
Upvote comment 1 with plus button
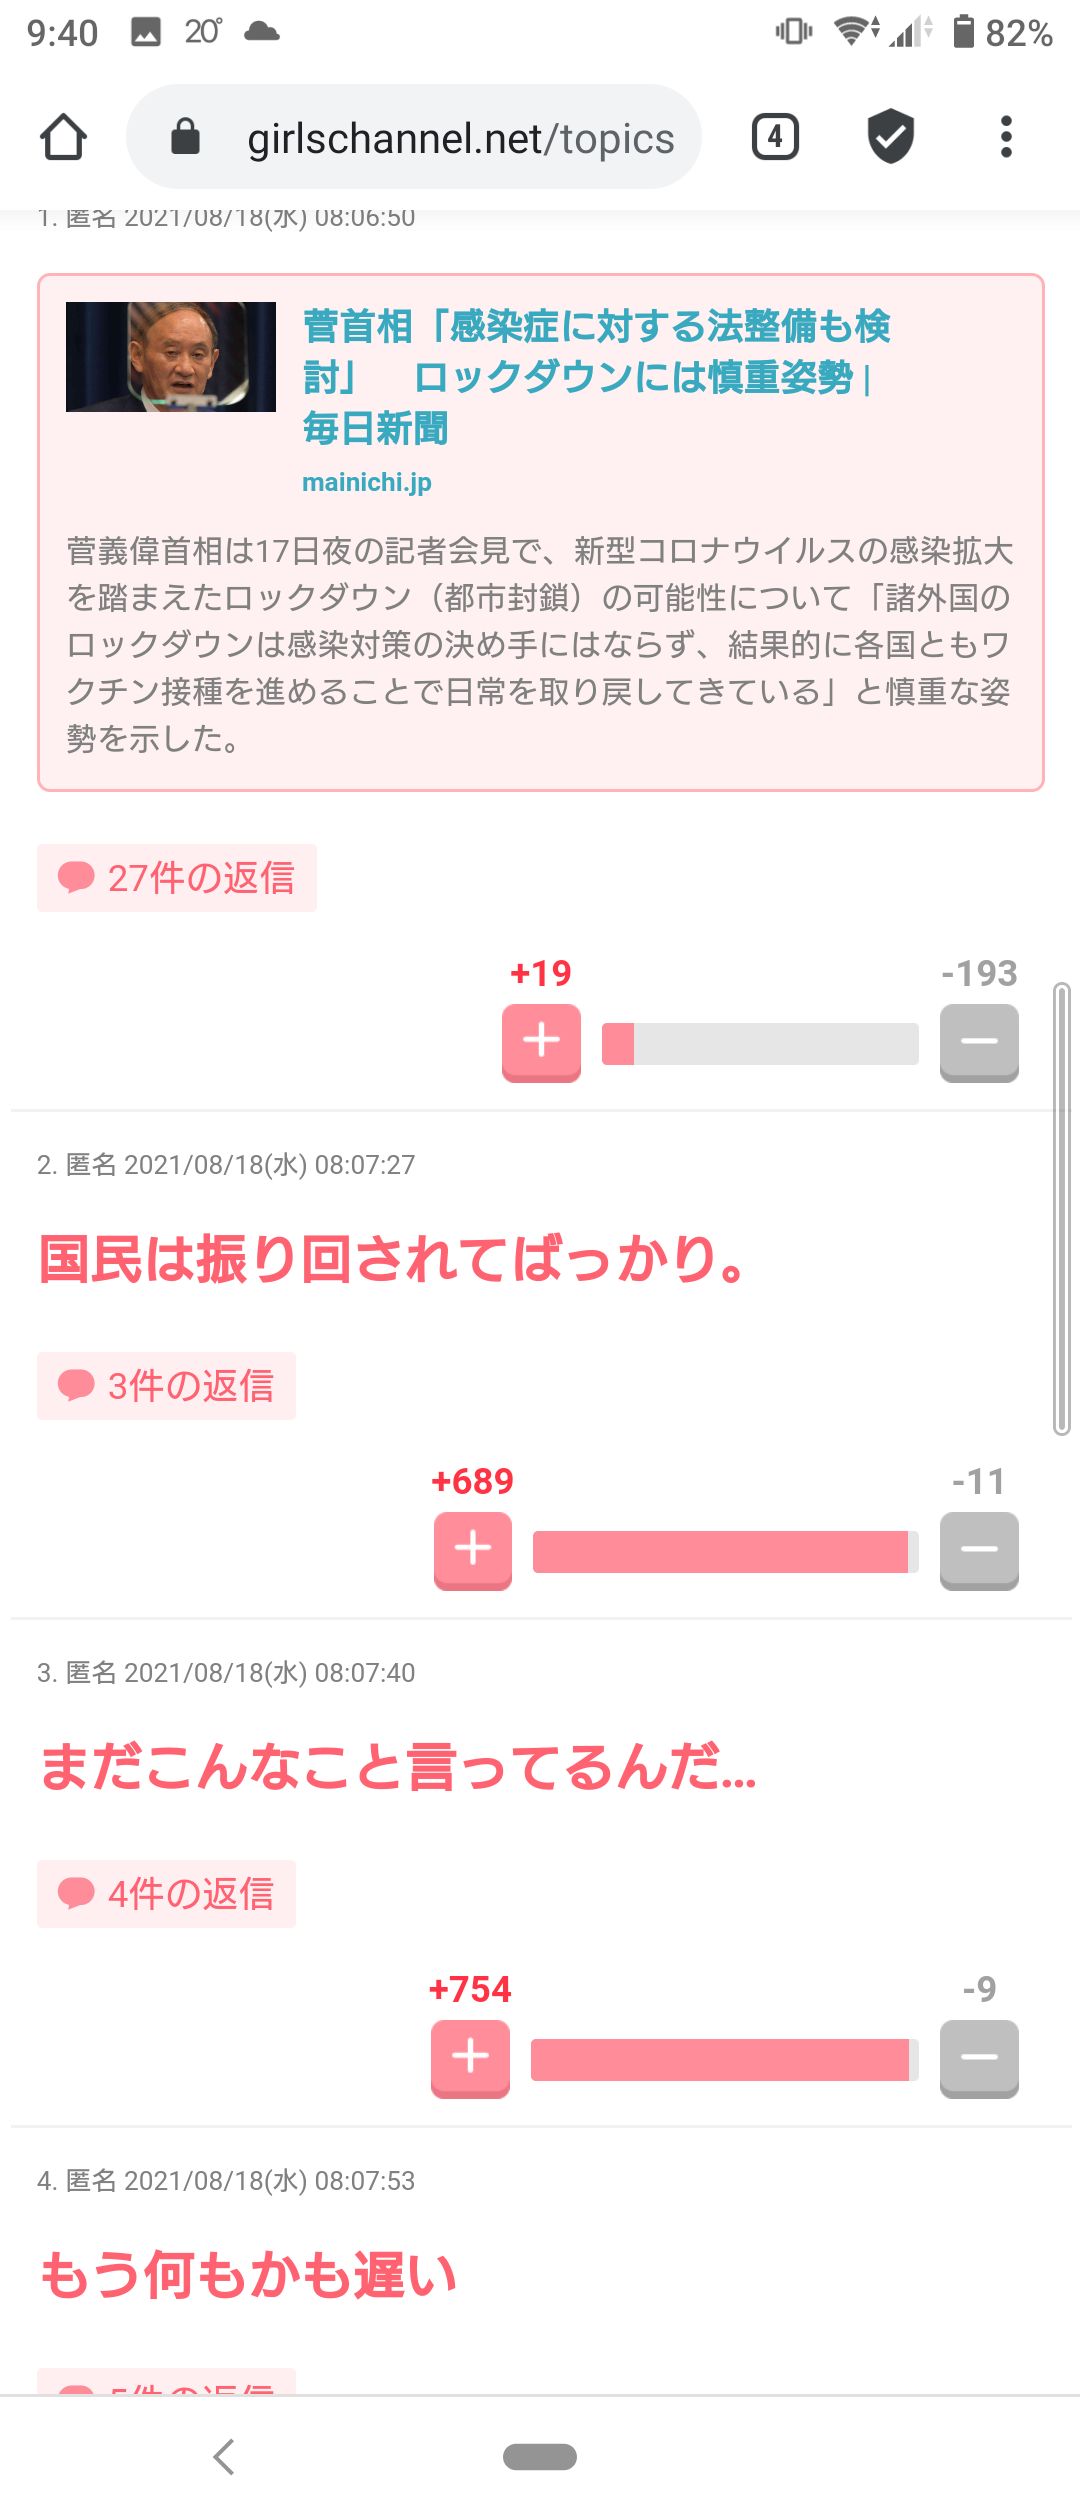pyautogui.click(x=541, y=1043)
